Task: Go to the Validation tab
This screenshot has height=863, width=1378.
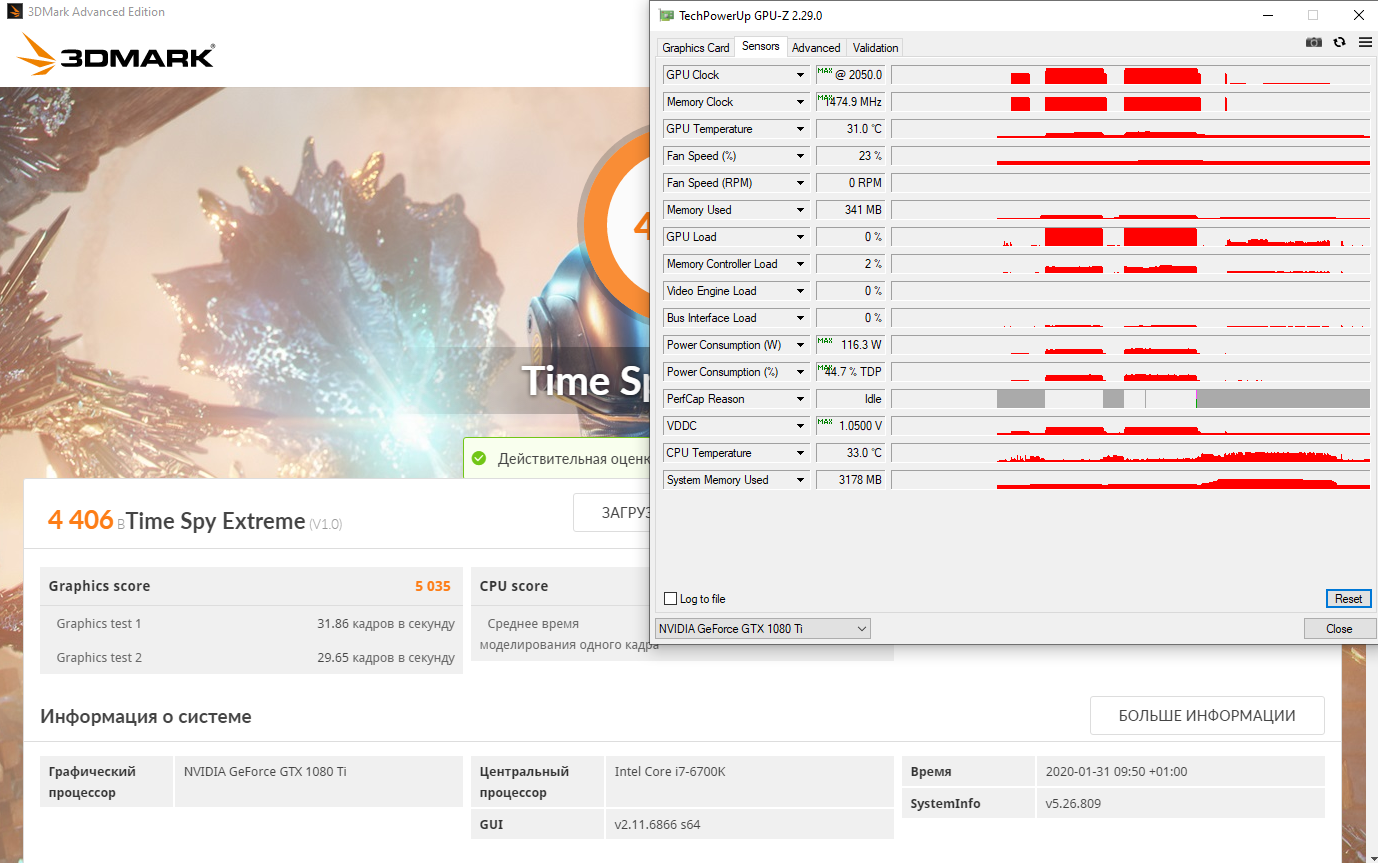Action: coord(876,47)
